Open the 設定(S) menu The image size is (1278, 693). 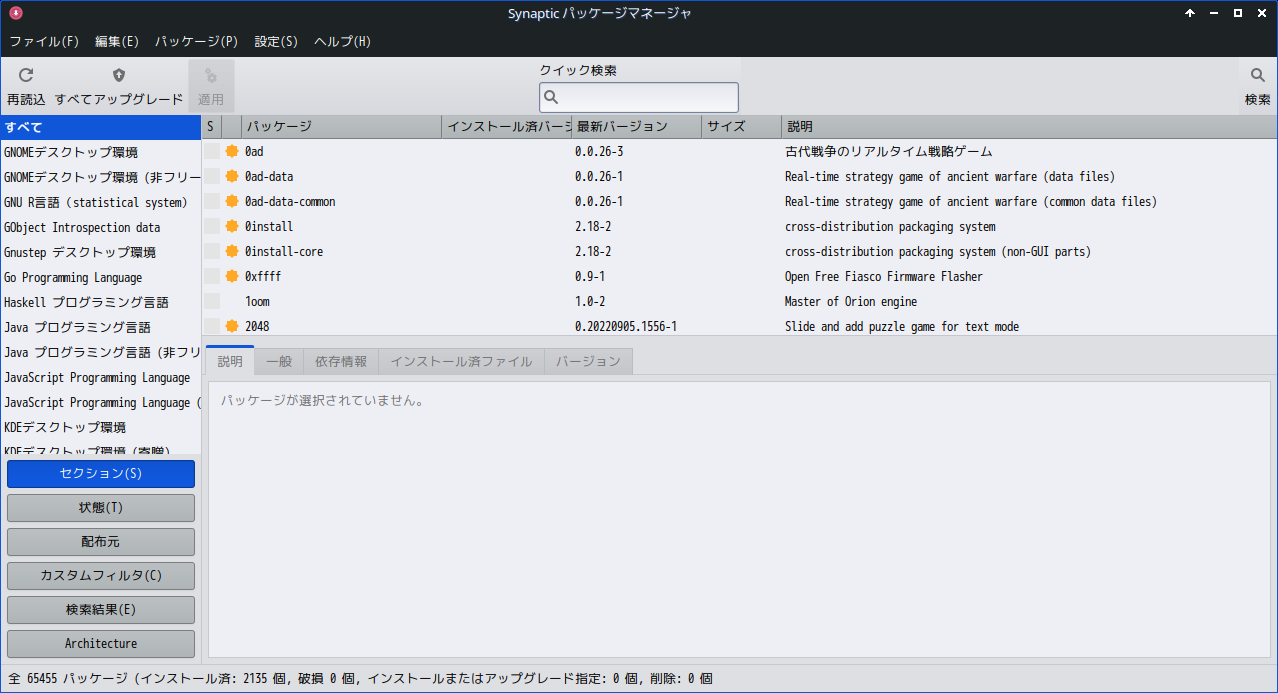click(x=276, y=42)
